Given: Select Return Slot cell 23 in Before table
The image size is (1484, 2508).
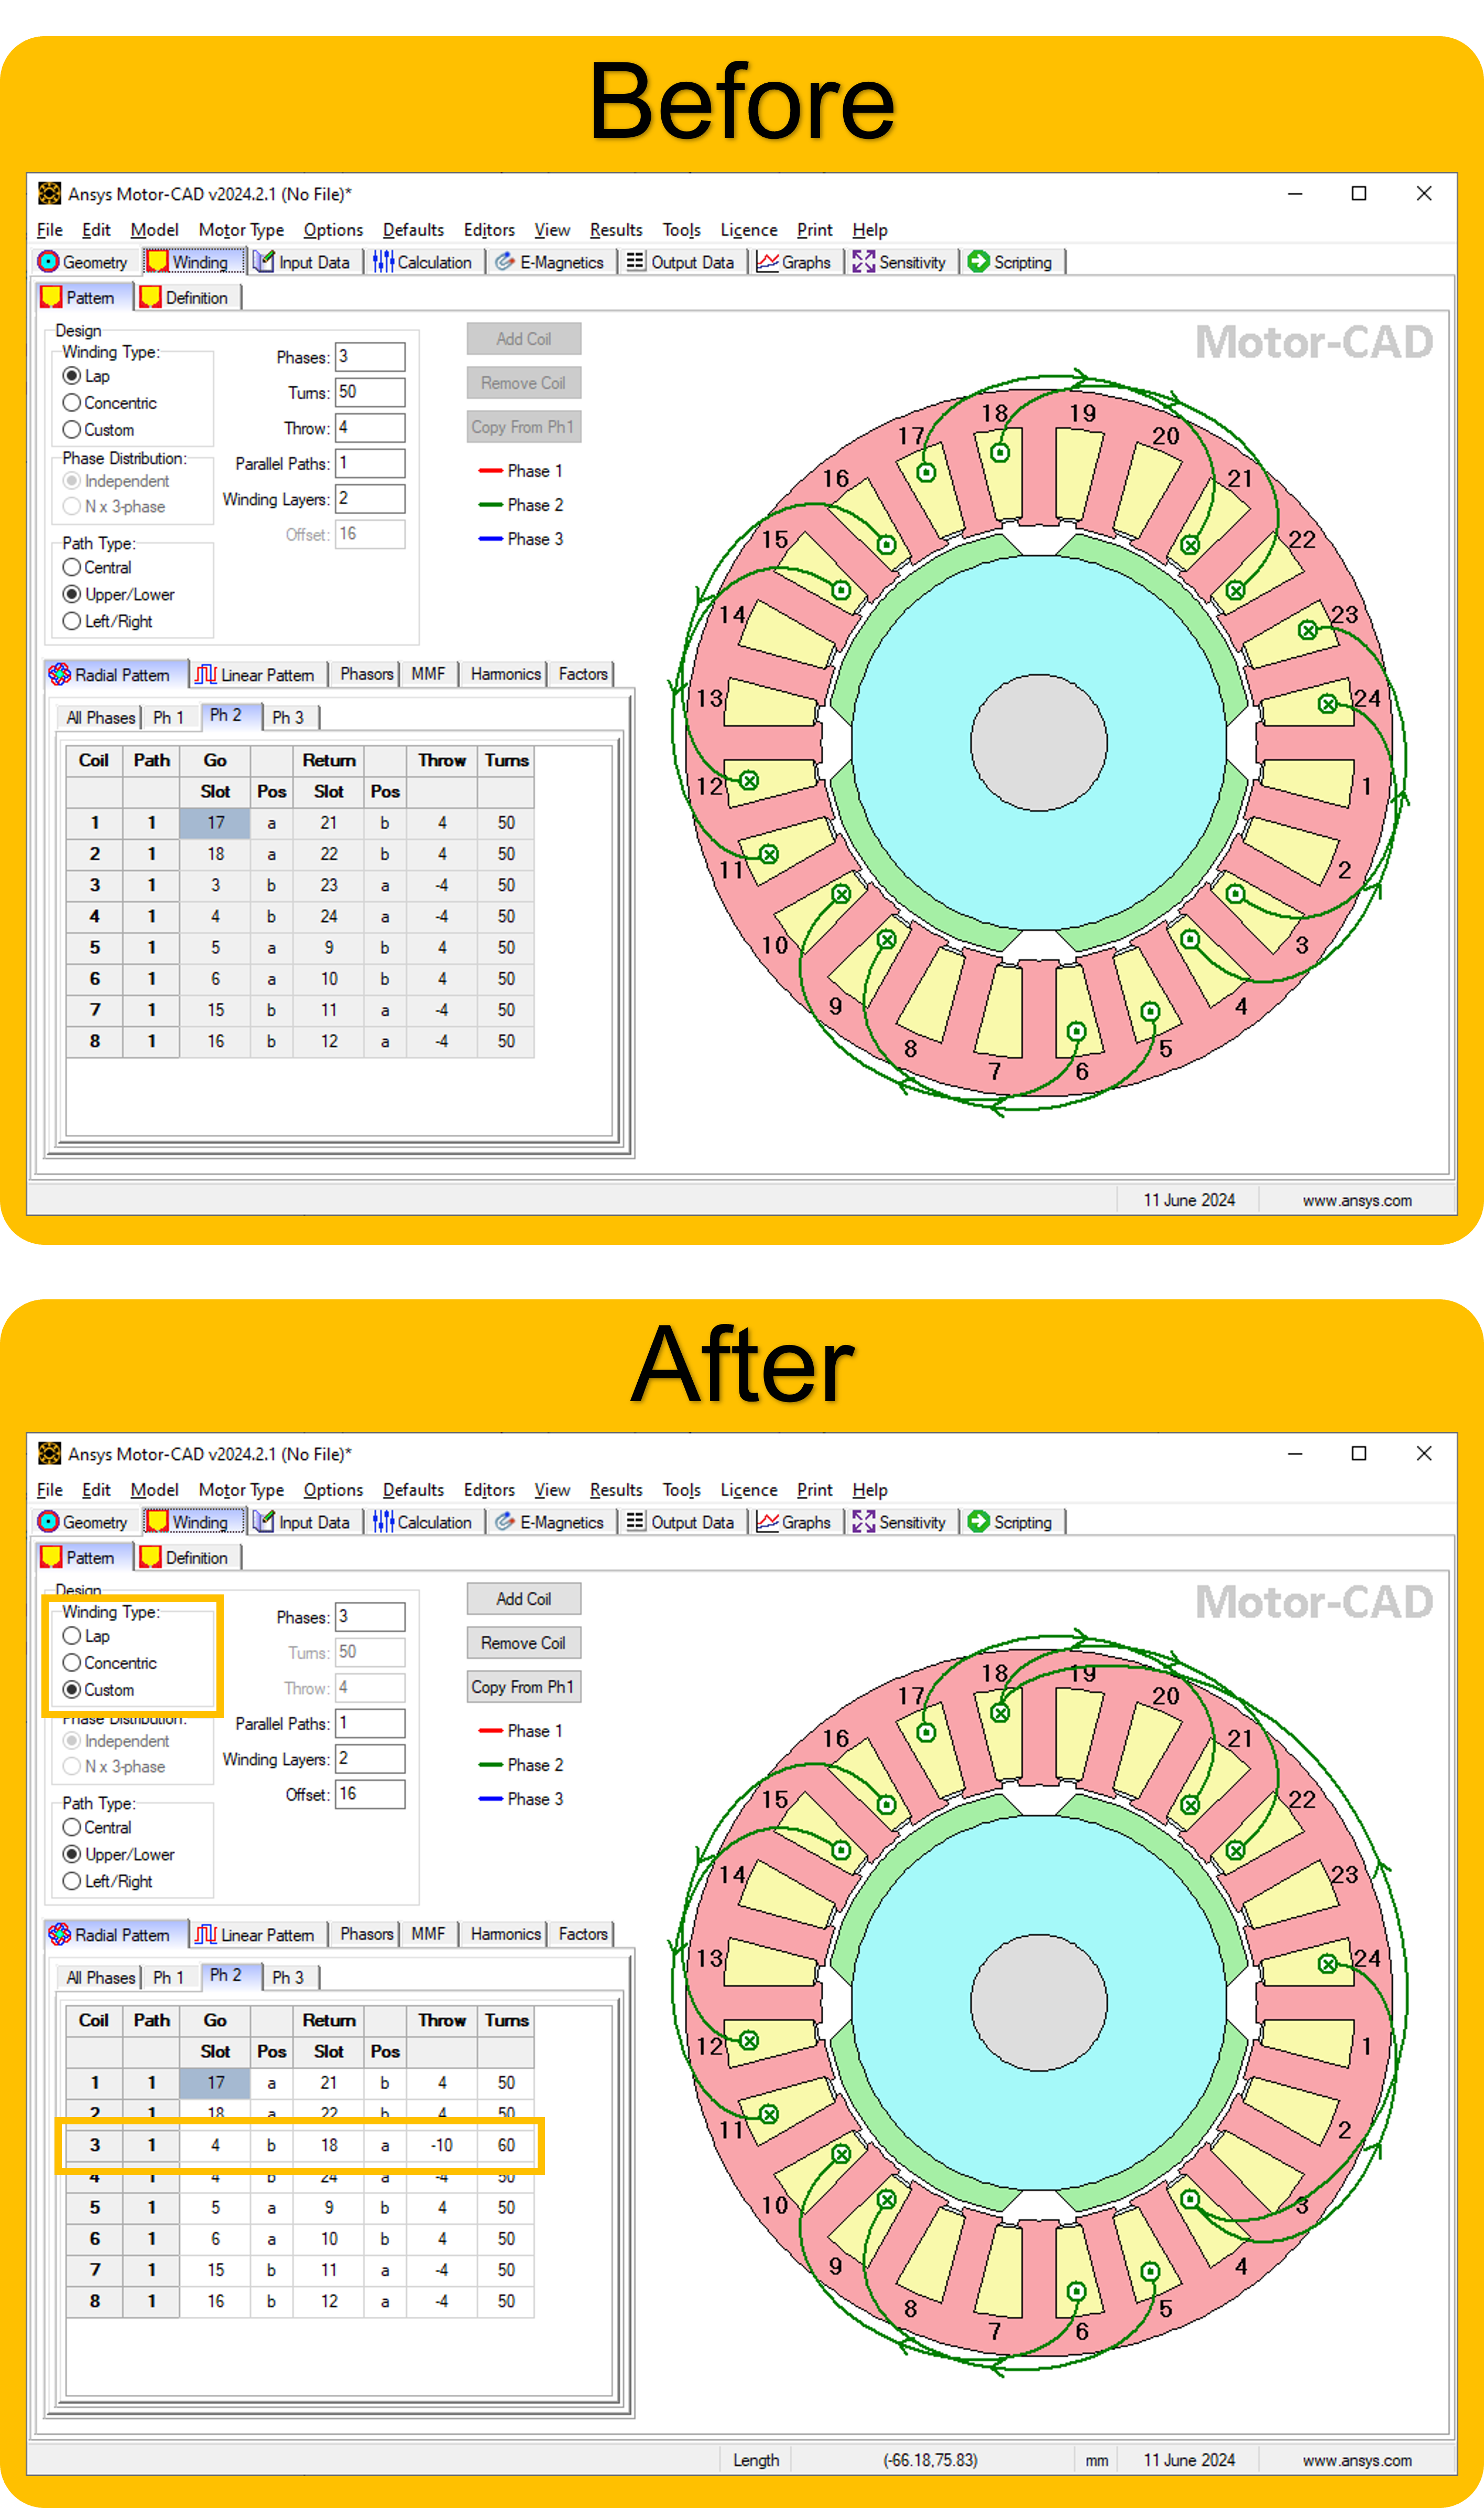Looking at the screenshot, I should click(x=329, y=885).
